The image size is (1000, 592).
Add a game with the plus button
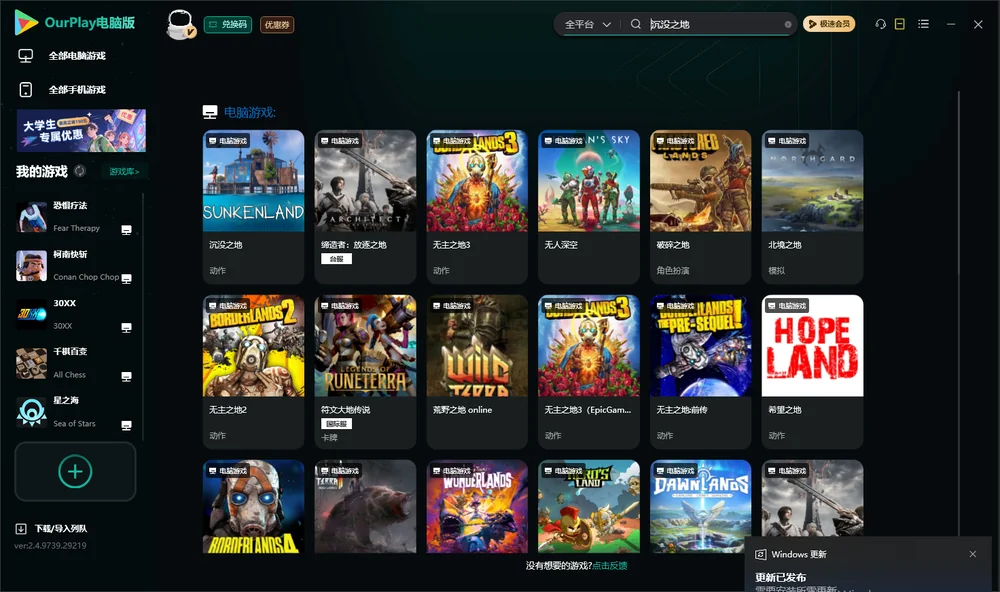click(75, 471)
